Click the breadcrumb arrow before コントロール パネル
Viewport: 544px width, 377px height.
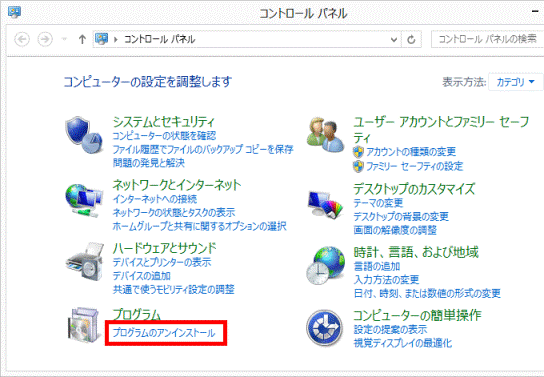point(116,40)
